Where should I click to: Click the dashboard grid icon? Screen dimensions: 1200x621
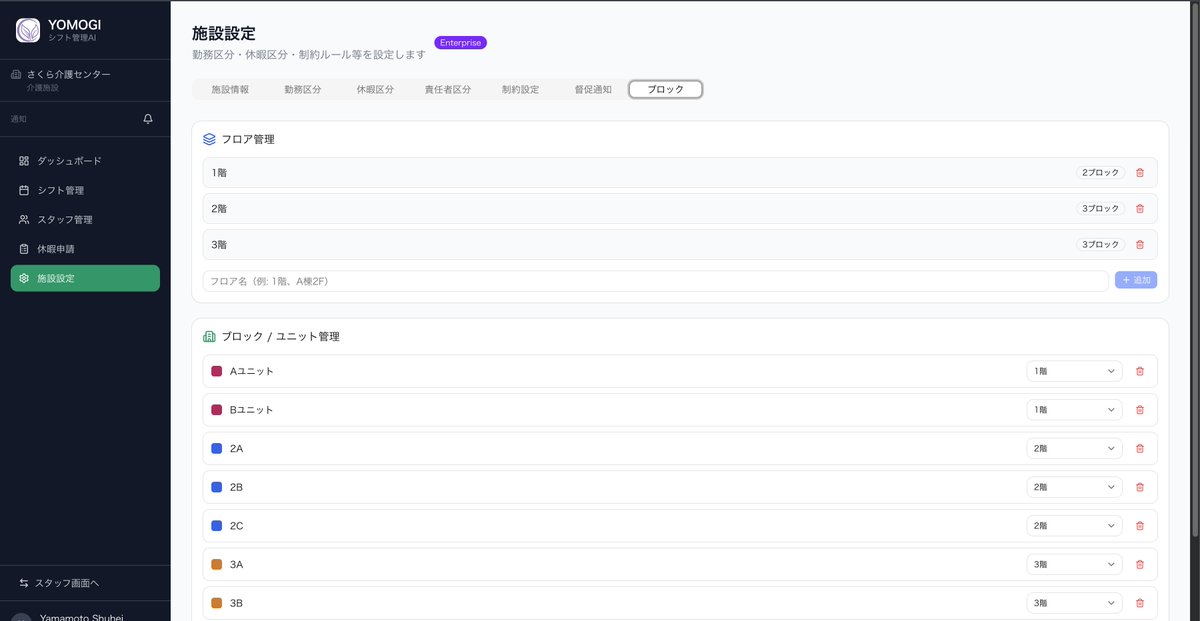pyautogui.click(x=24, y=161)
